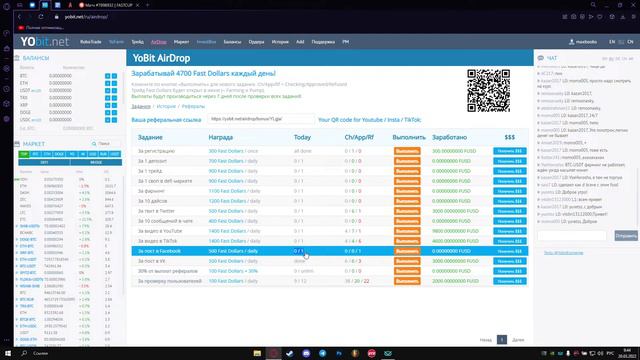Click Выполнить for За пост в Twitter
The image size is (640, 360).
click(407, 211)
